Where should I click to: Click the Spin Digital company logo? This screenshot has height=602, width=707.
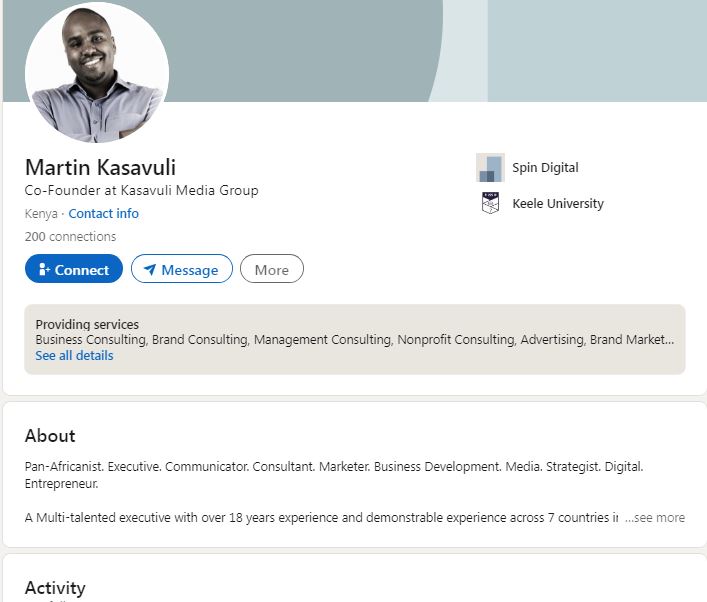coord(490,167)
